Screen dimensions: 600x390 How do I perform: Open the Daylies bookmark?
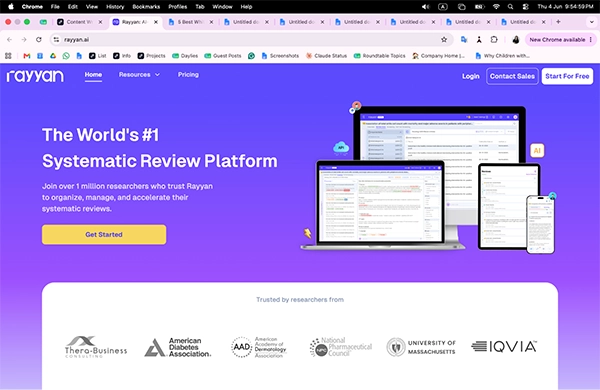click(x=185, y=56)
